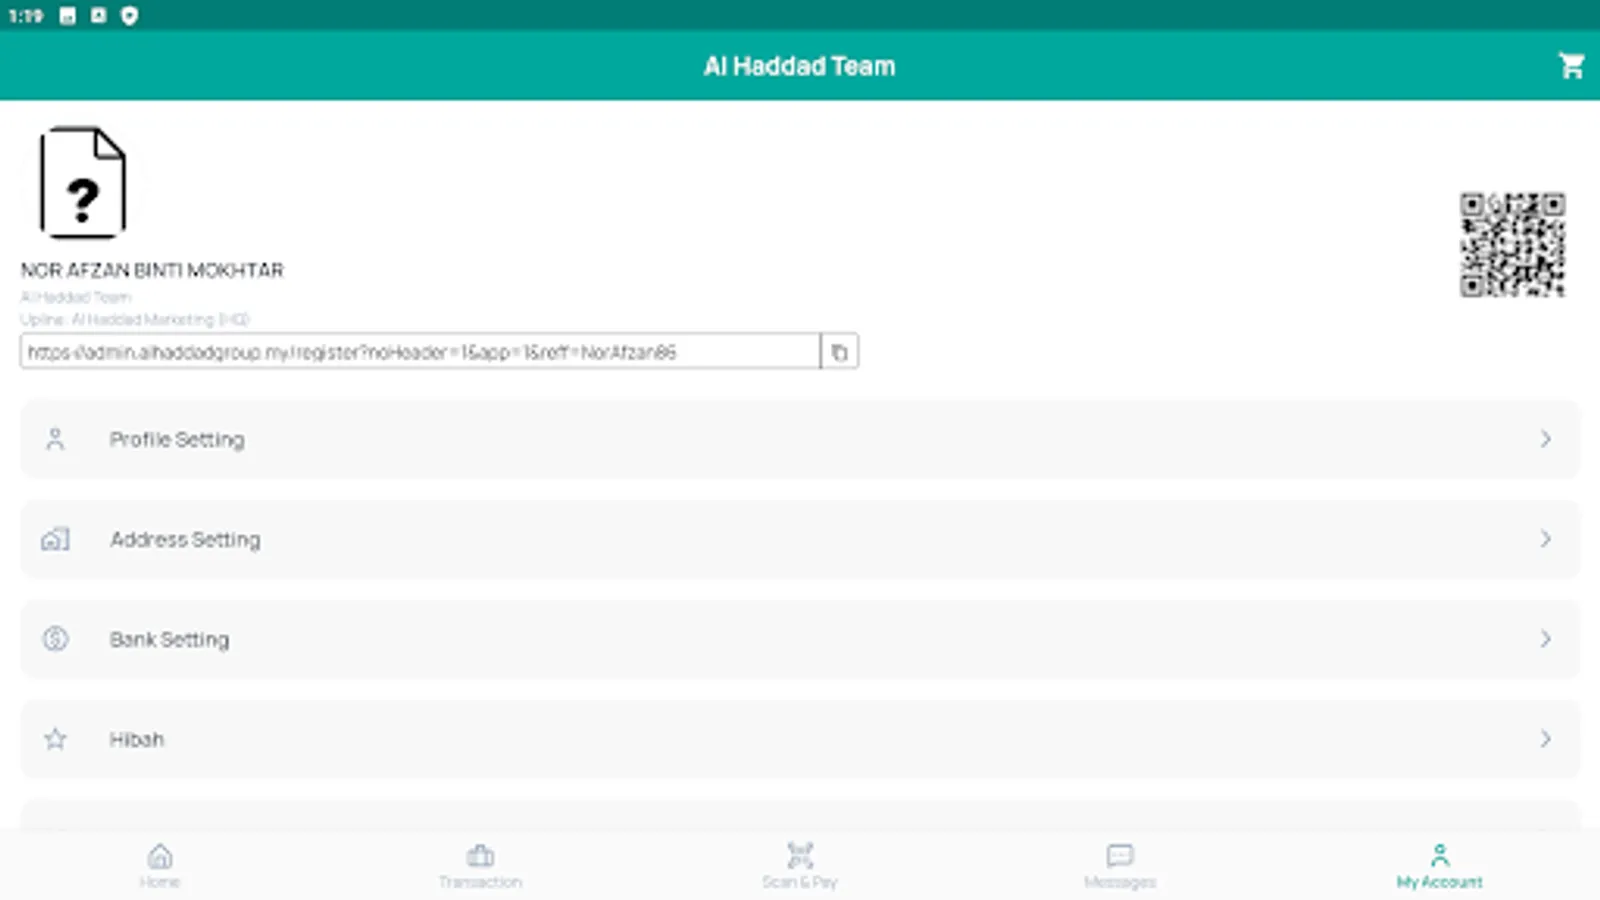Tap the second square status bar icon
The image size is (1600, 900).
(98, 16)
